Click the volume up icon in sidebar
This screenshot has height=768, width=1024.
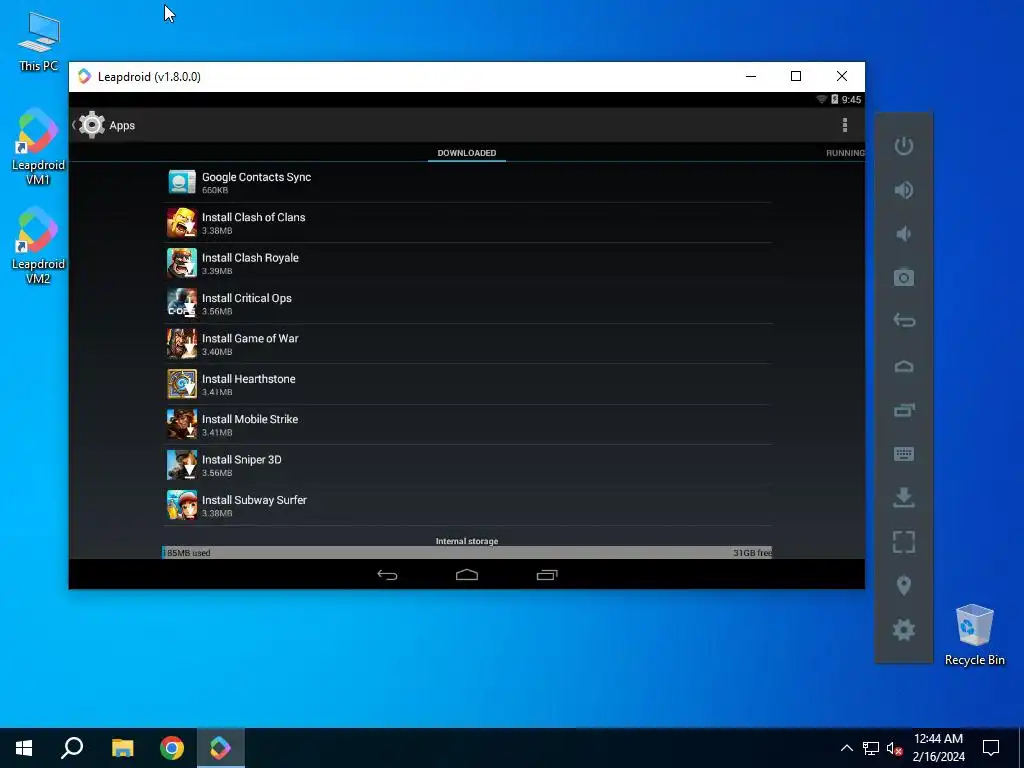click(904, 190)
